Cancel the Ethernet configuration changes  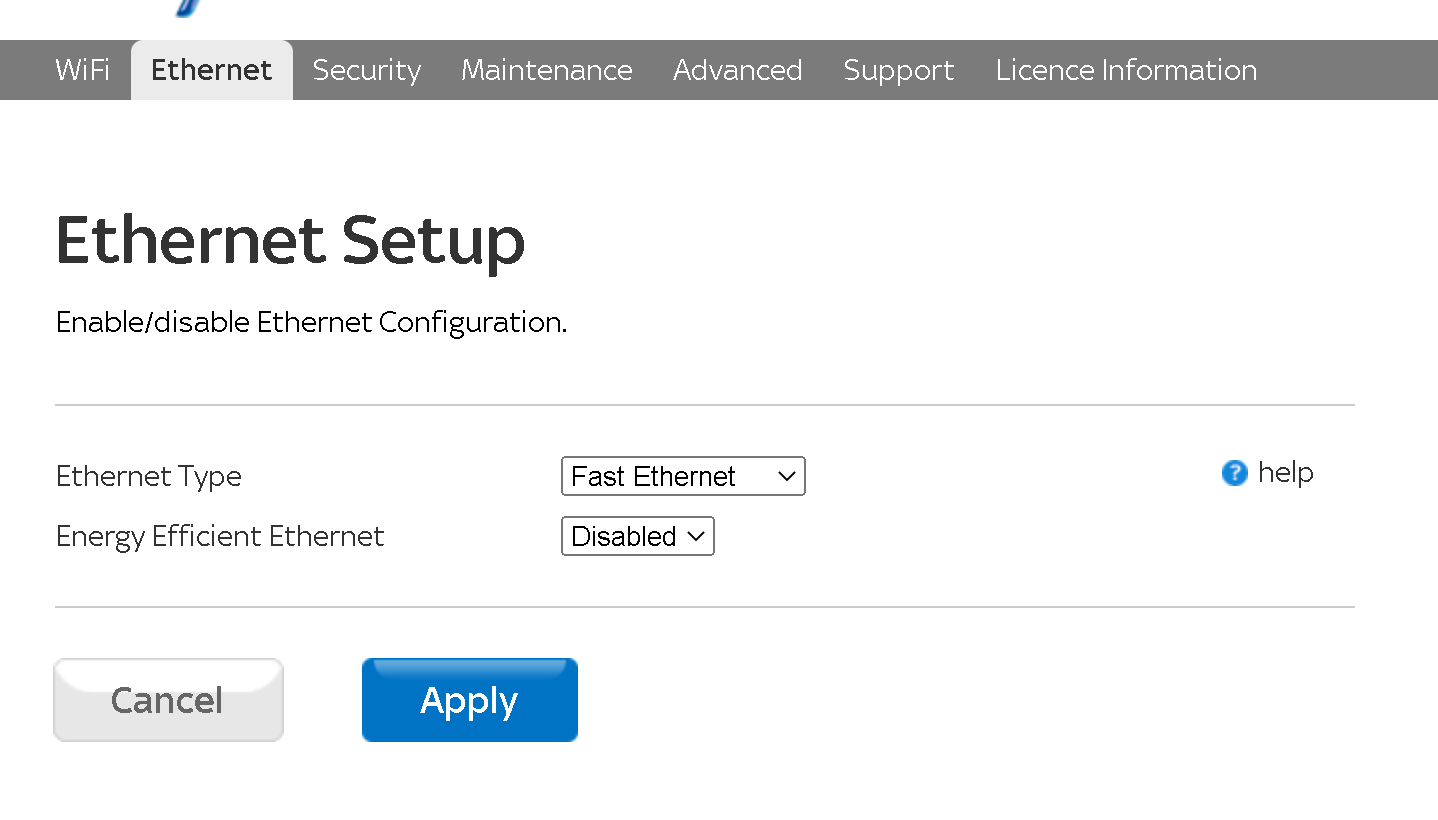[x=167, y=700]
